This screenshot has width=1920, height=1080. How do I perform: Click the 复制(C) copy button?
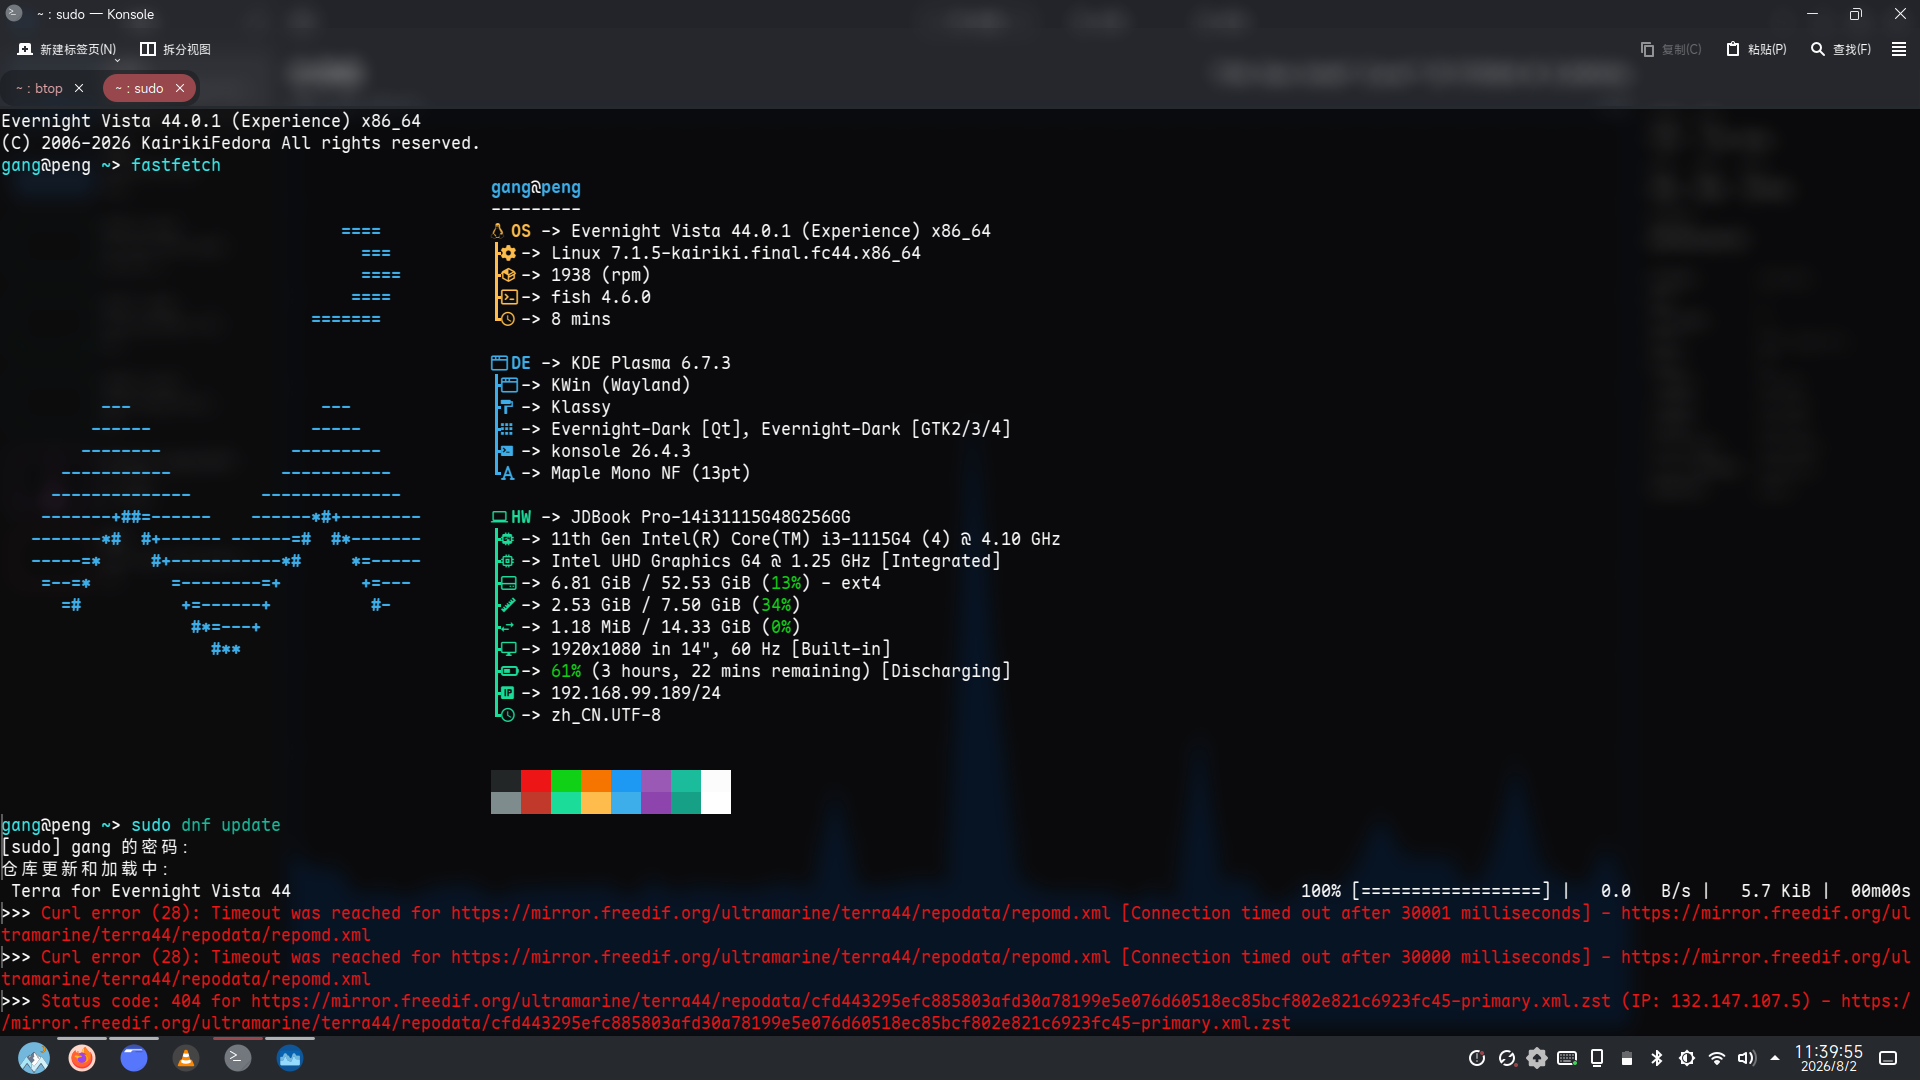pyautogui.click(x=1671, y=49)
